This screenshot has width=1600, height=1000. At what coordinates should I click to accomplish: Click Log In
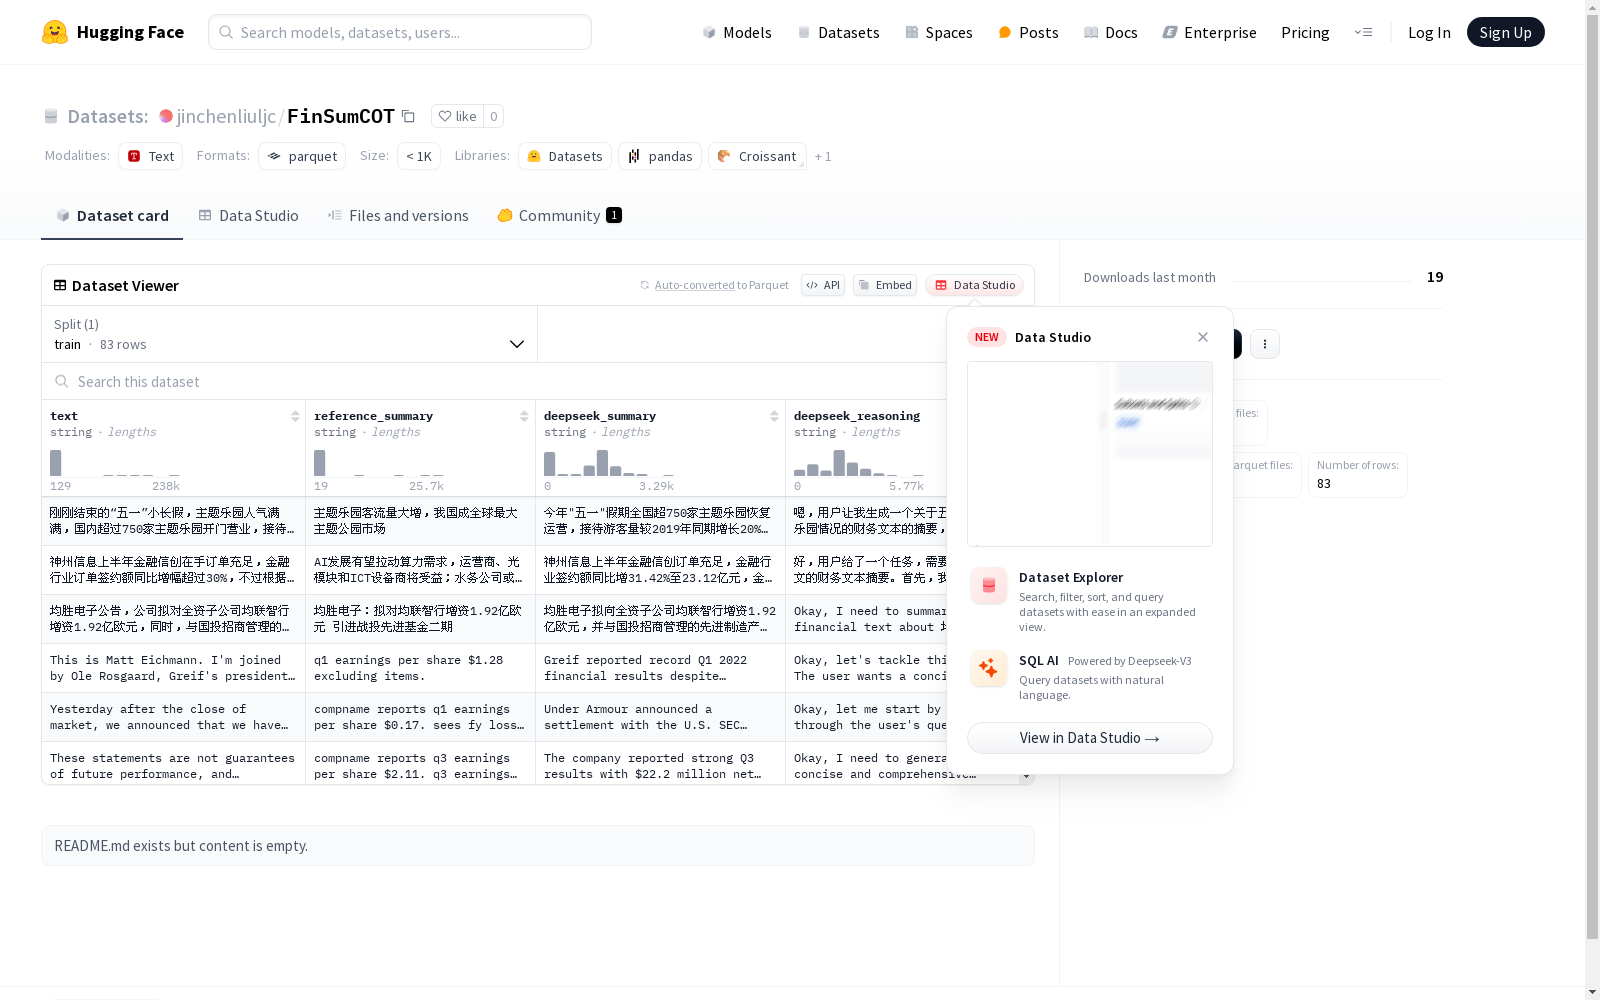coord(1429,32)
